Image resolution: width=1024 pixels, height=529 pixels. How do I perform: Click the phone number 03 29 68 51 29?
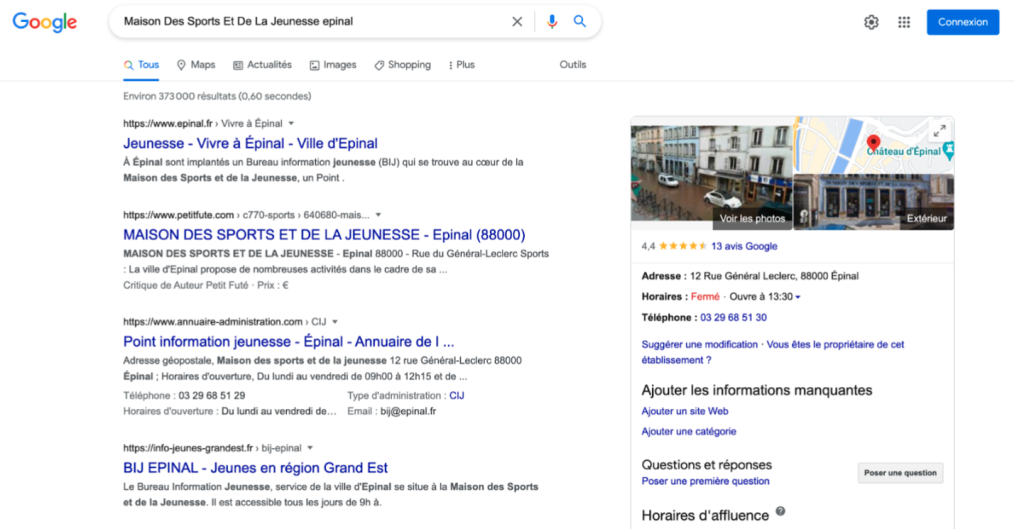212,395
